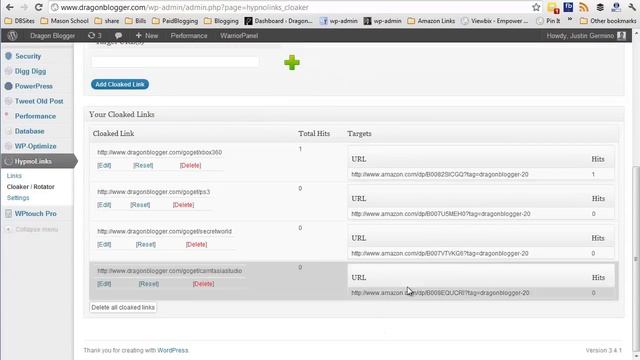Open Mason School bookmark folder
Viewport: 640px width, 360px height.
[x=64, y=21]
